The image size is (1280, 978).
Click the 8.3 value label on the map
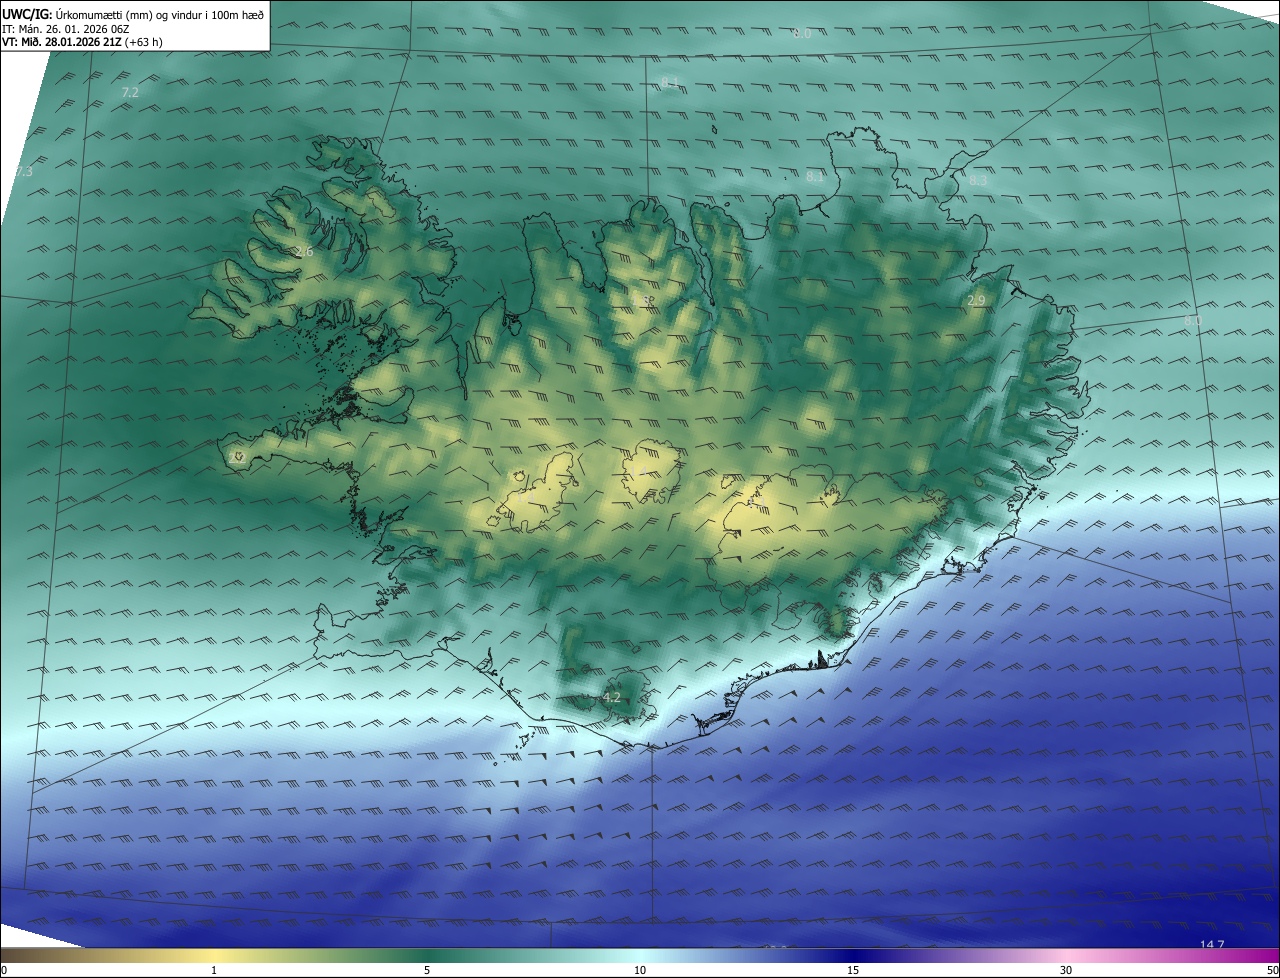(978, 181)
